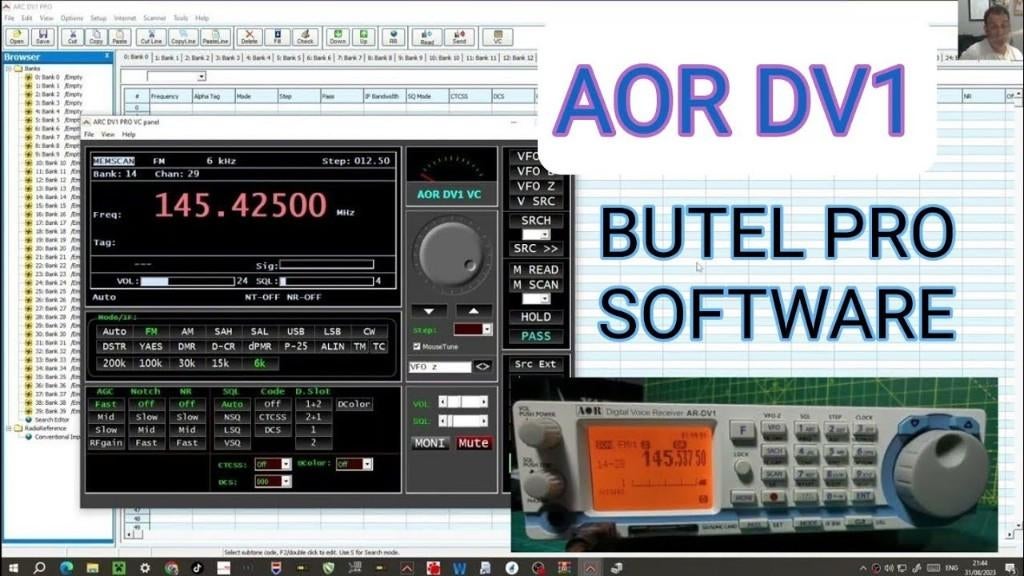Screen dimensions: 1024x576
Task: Select DMR digital mode button
Action: pos(187,346)
